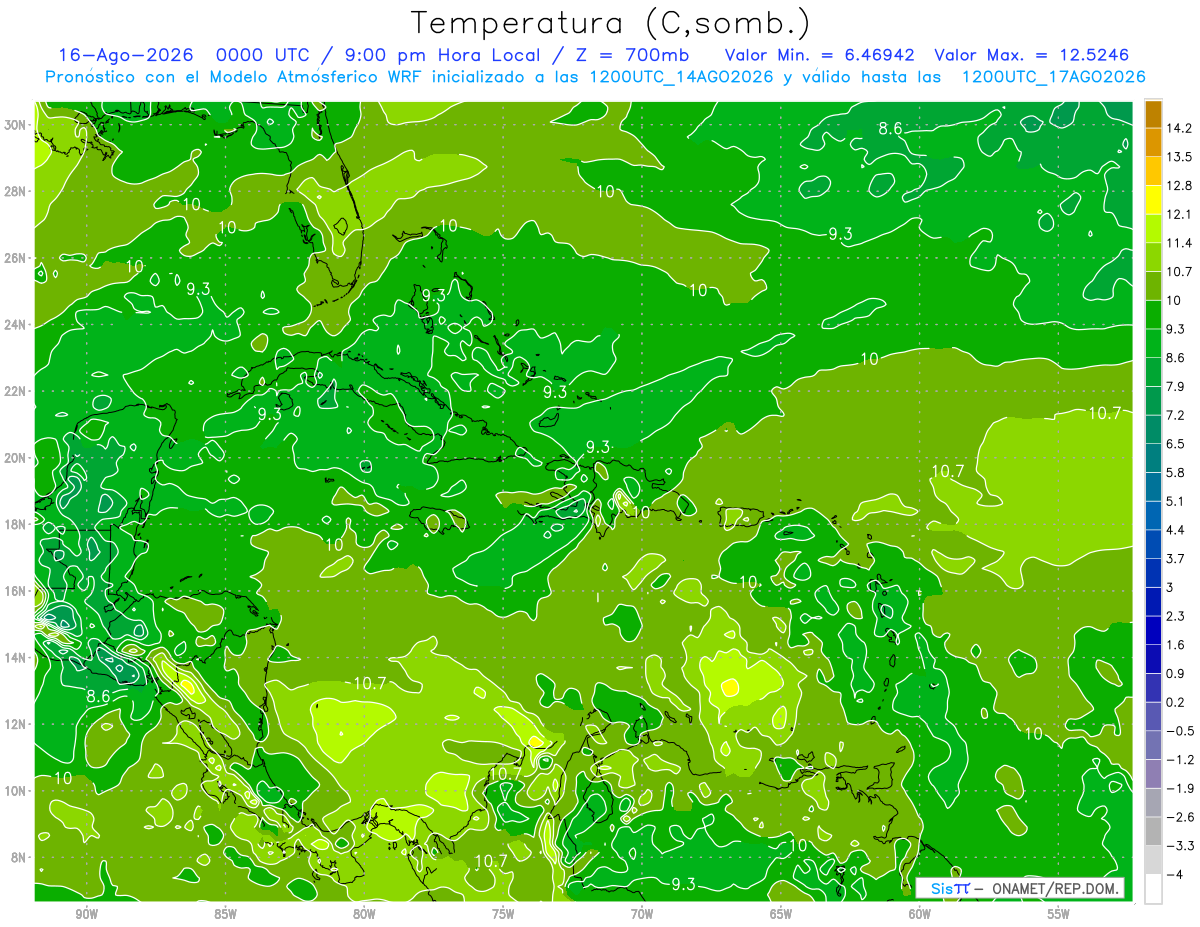The width and height of the screenshot is (1200, 927).
Task: Click "9:00 pm Hora Local" text
Action: [441, 55]
